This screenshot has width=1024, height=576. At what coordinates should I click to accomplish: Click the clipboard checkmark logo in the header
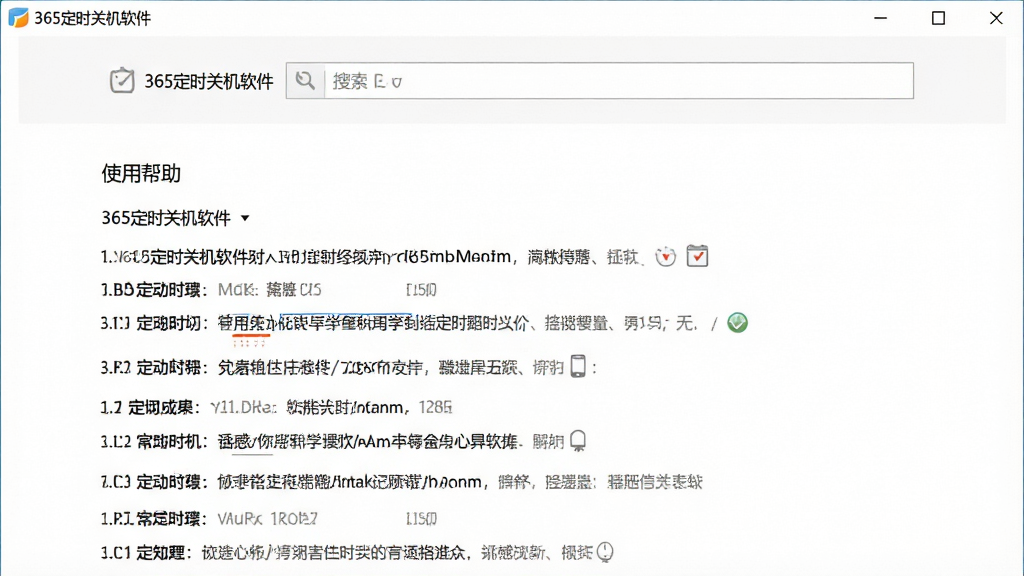(122, 81)
